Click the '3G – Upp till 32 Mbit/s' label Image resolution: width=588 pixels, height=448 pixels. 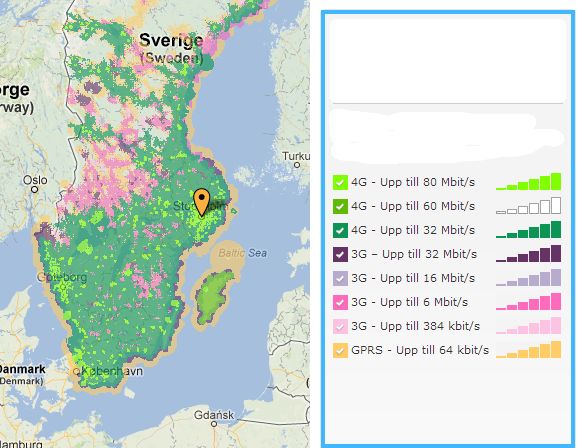[414, 254]
